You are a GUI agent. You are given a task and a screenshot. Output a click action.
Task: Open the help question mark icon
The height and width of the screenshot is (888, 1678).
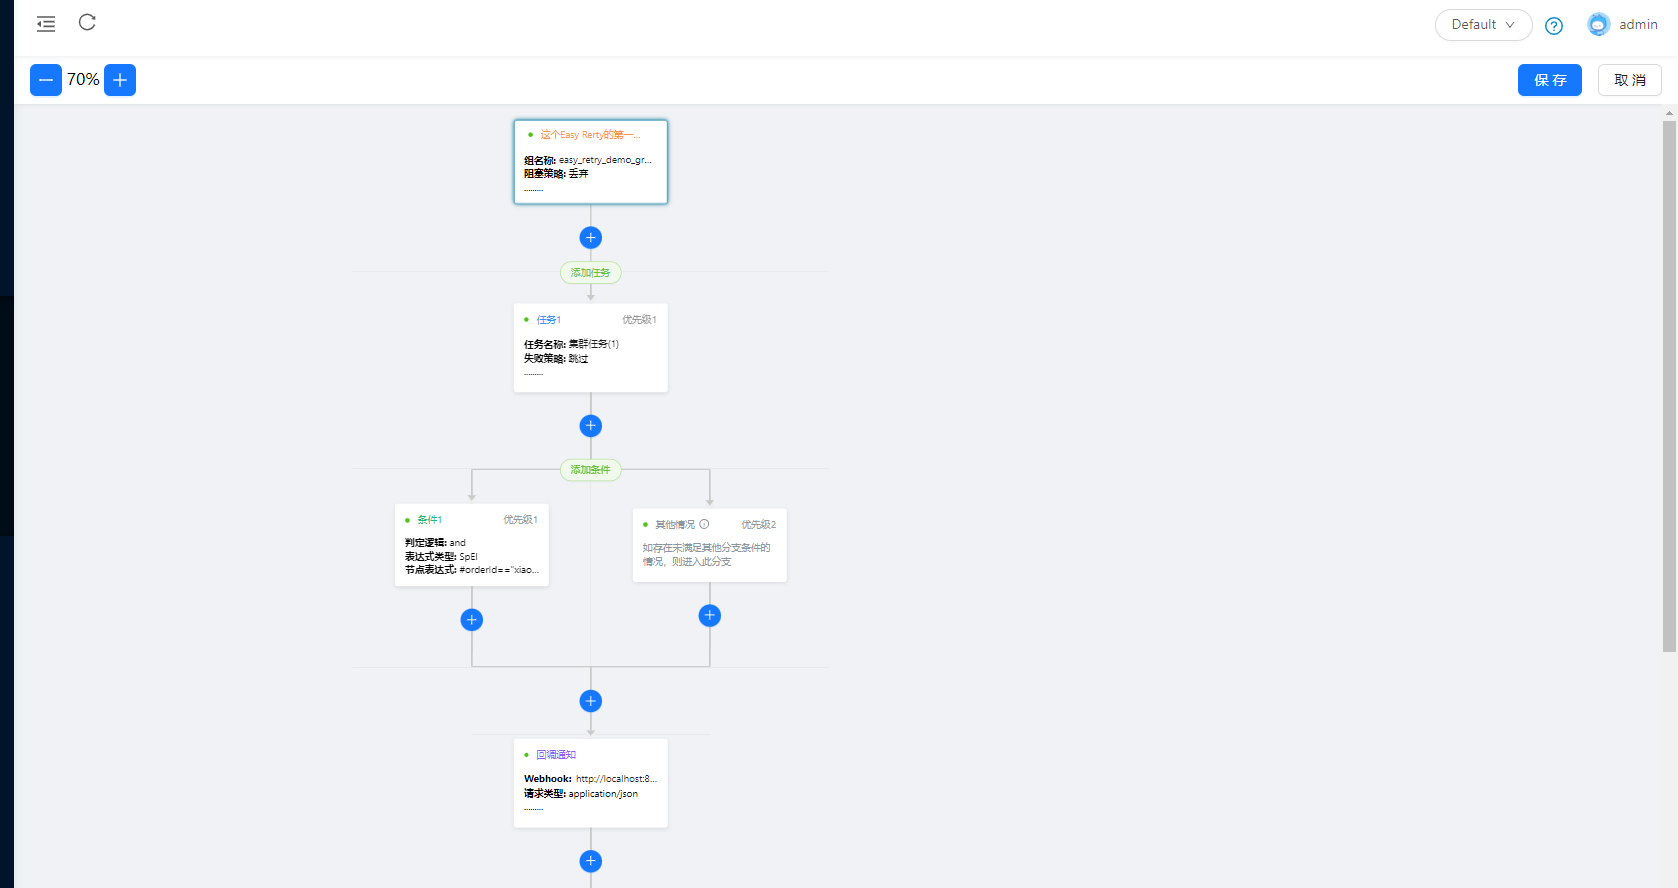1553,26
